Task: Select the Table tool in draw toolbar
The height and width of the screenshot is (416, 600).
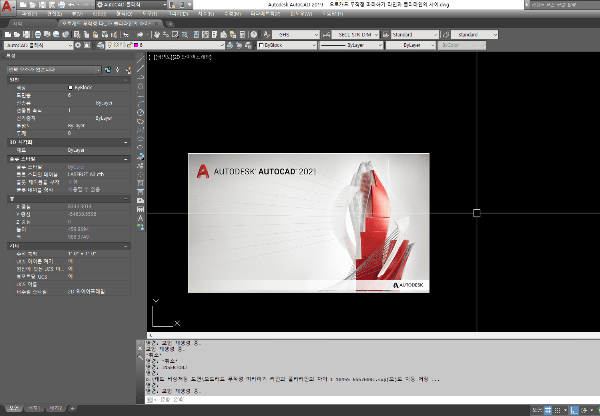Action: point(140,209)
